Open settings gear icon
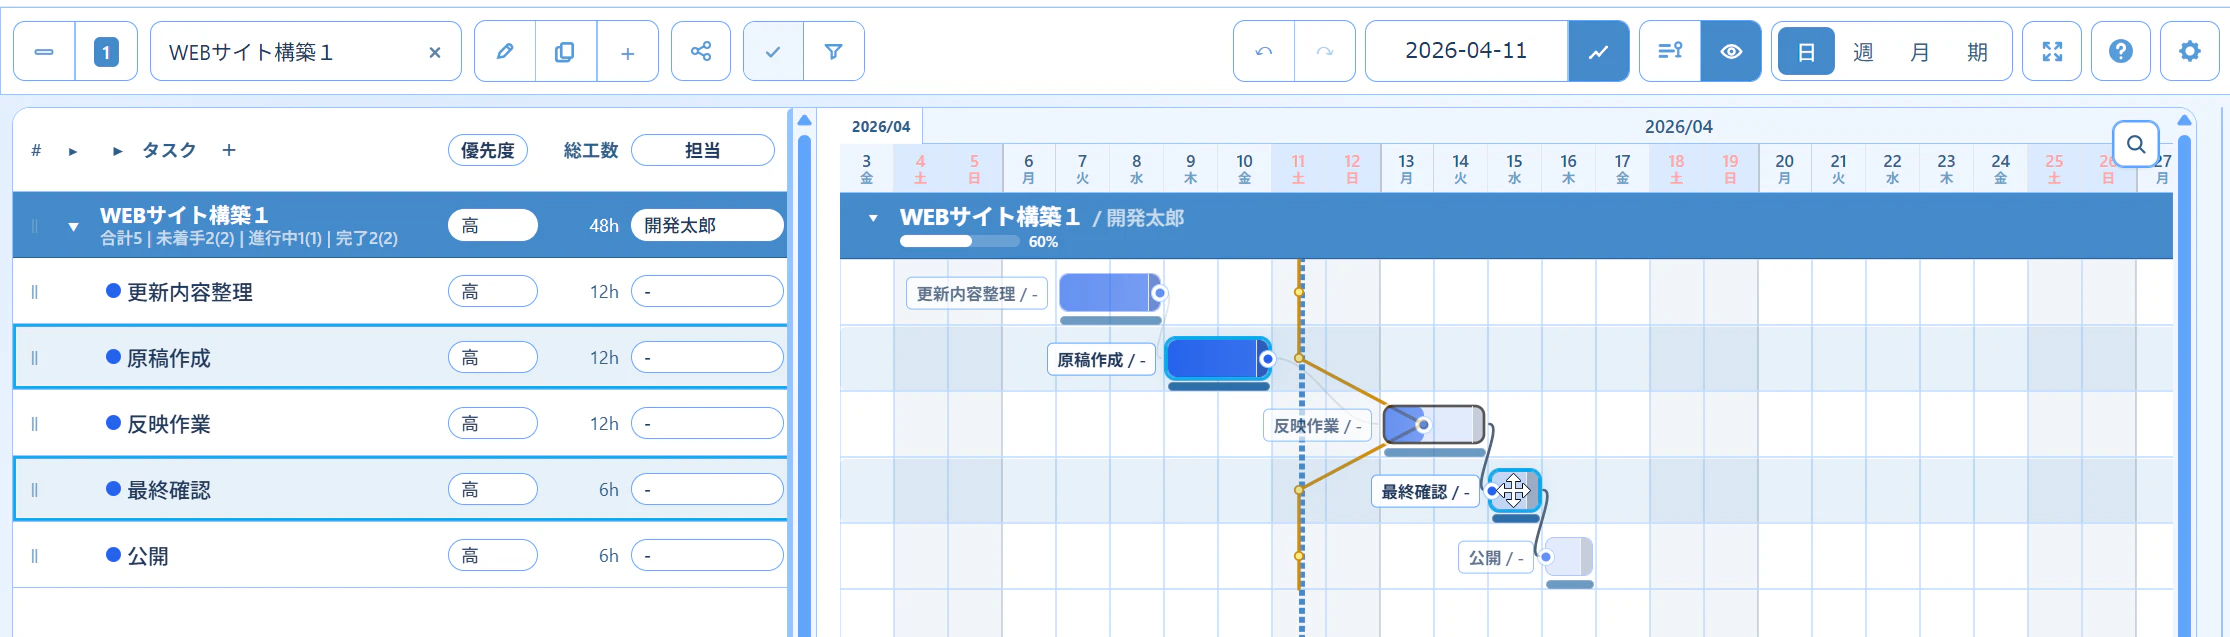This screenshot has height=637, width=2230. 2190,52
